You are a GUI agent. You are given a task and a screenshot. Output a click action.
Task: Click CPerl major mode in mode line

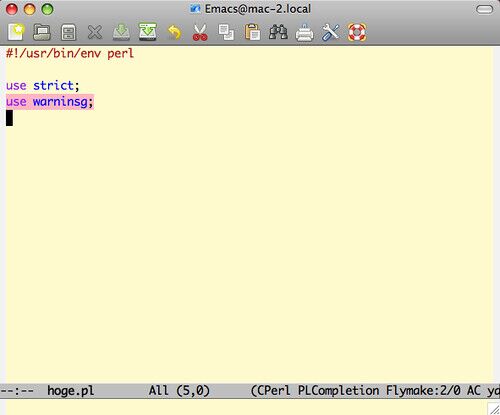(x=273, y=390)
